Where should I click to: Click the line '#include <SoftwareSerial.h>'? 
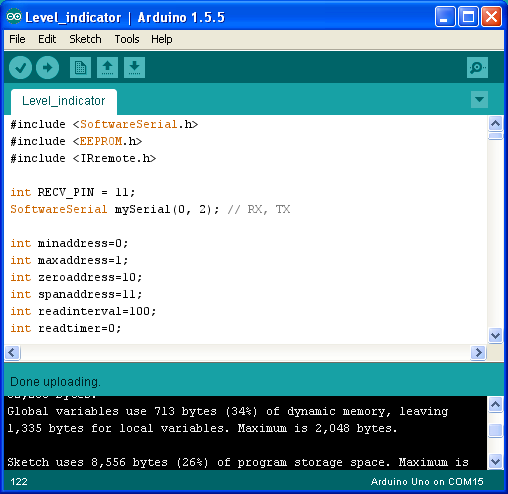click(x=104, y=124)
